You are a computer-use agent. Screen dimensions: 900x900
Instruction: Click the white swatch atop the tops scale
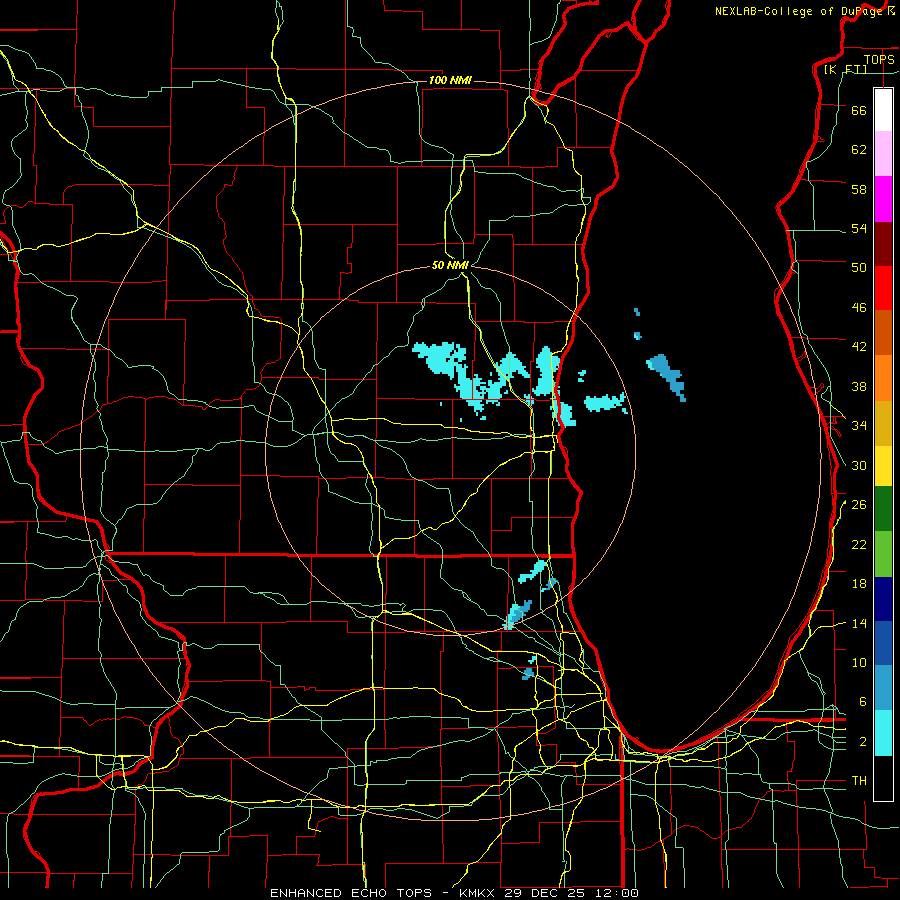(883, 110)
